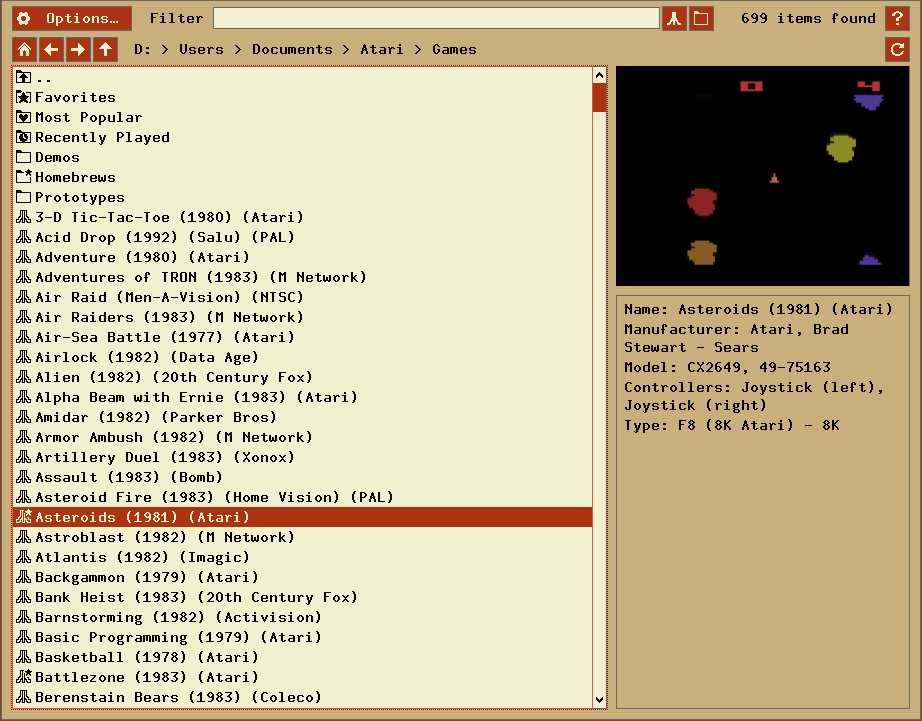The height and width of the screenshot is (721, 922).
Task: Click the Prototypes folder icon
Action: 24,197
